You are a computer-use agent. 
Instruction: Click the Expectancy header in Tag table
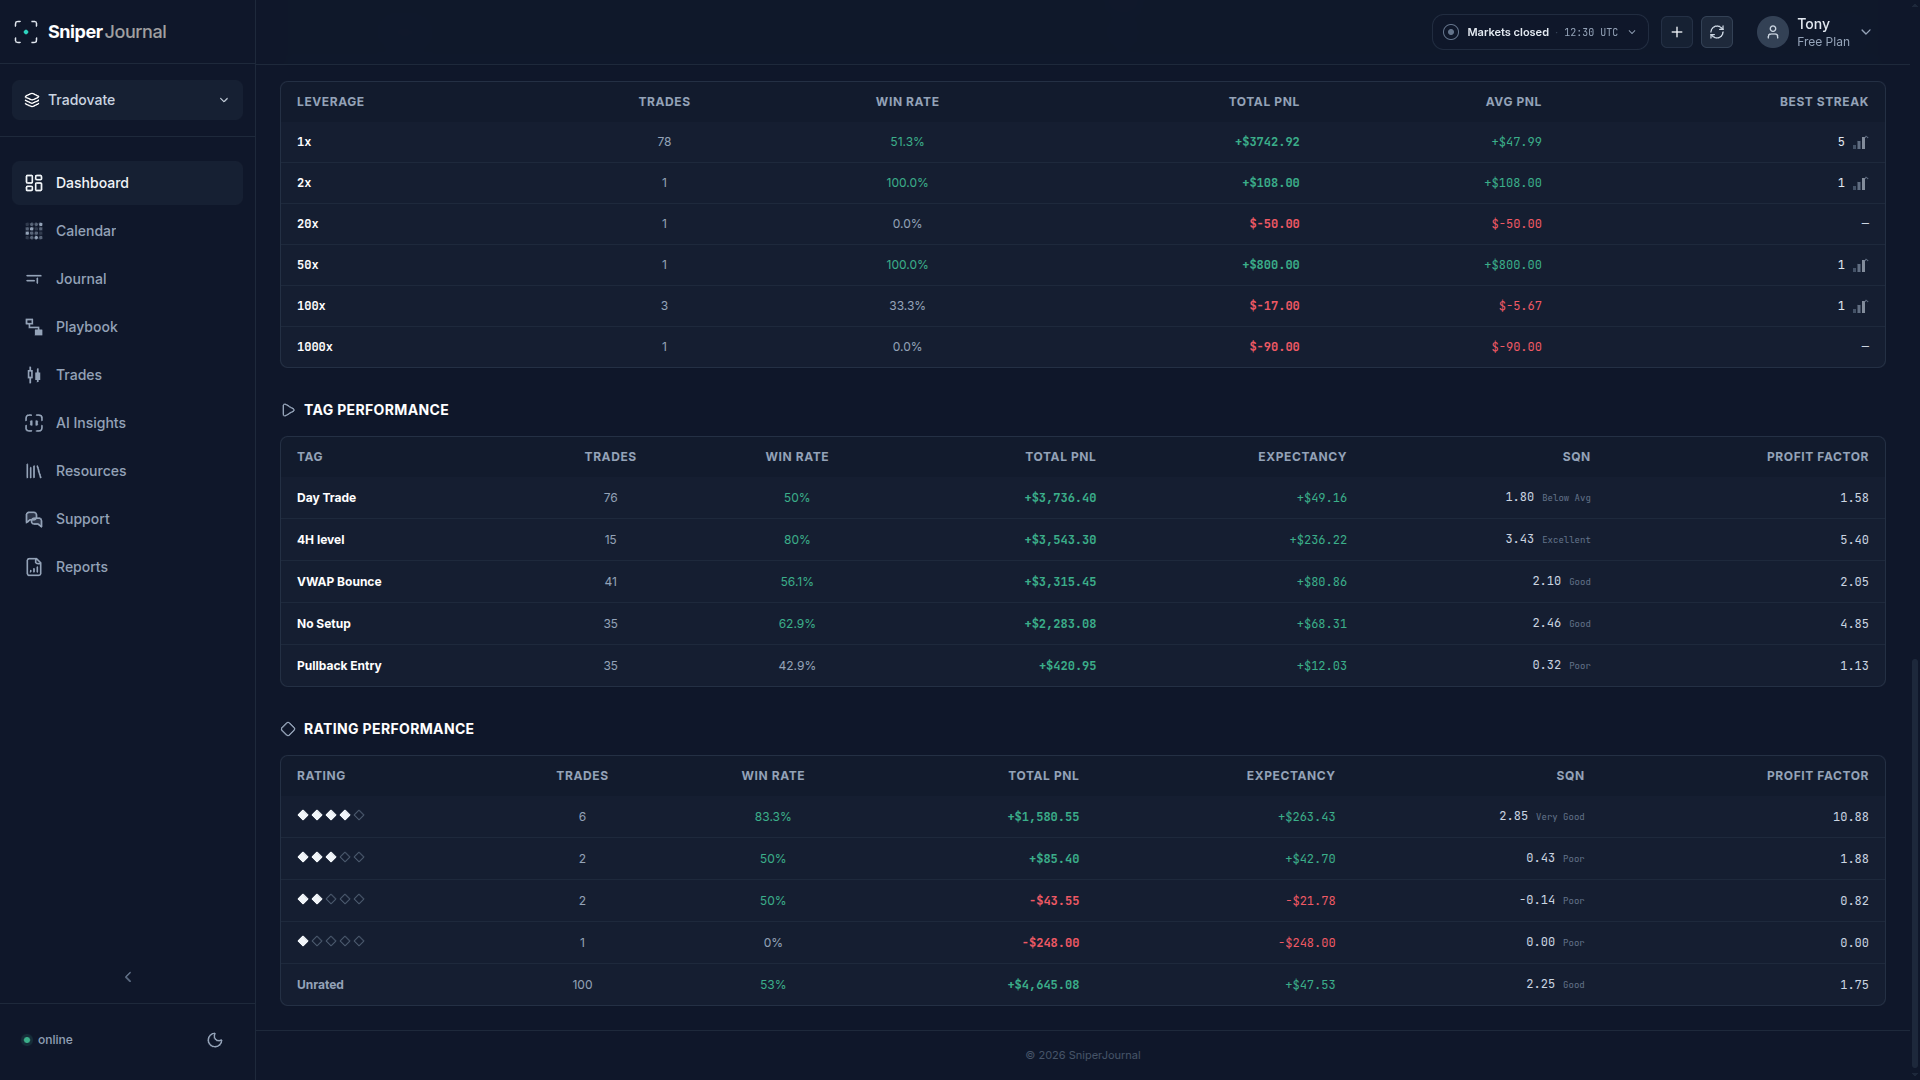[1302, 457]
